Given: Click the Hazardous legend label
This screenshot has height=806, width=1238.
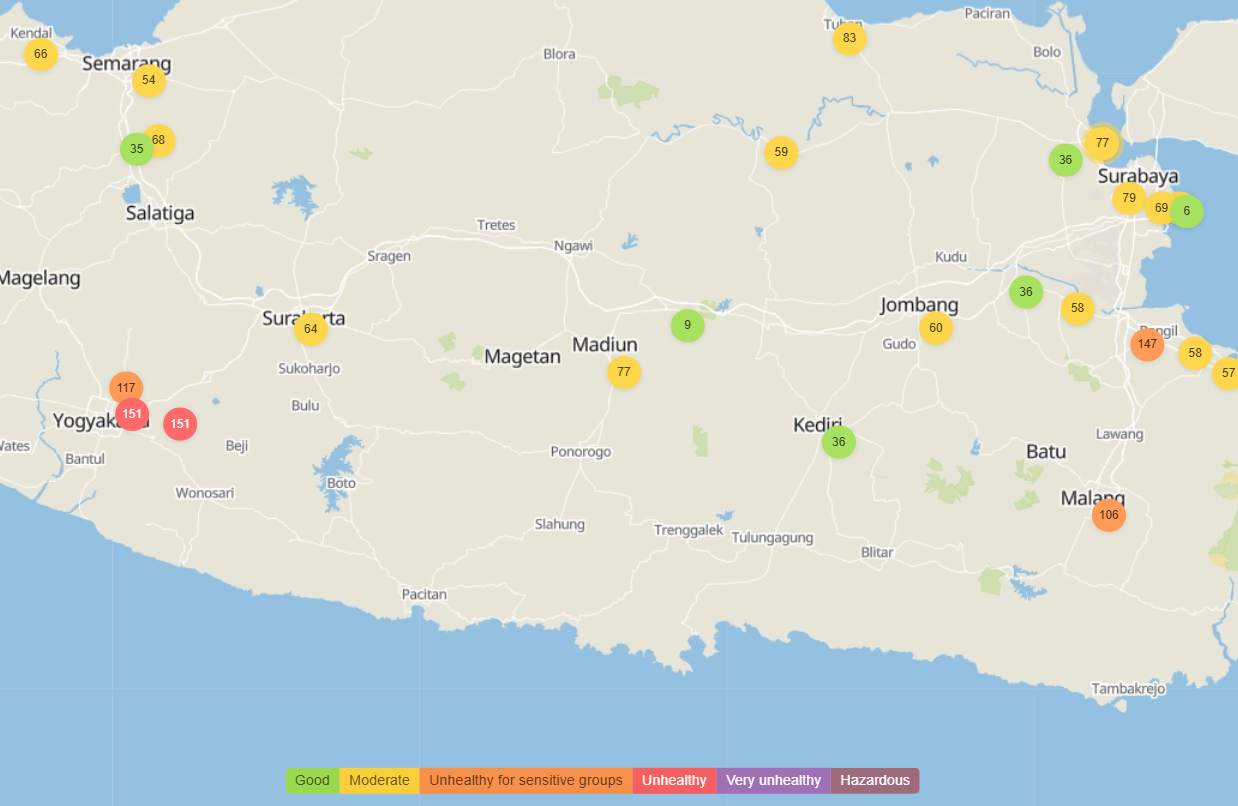Looking at the screenshot, I should click(x=874, y=780).
